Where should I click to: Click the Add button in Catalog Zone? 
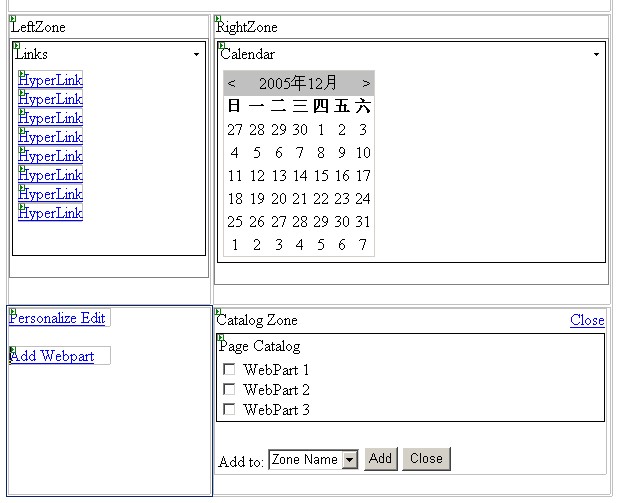coord(381,459)
